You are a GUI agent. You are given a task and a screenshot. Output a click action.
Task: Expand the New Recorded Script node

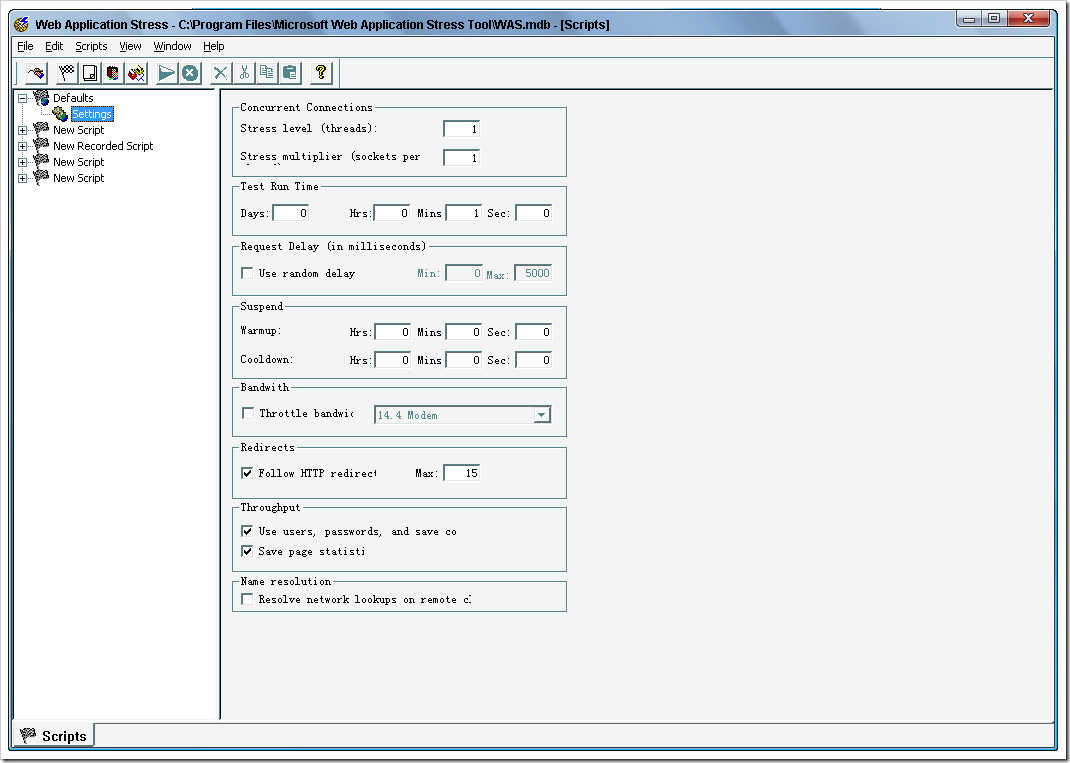pyautogui.click(x=23, y=146)
